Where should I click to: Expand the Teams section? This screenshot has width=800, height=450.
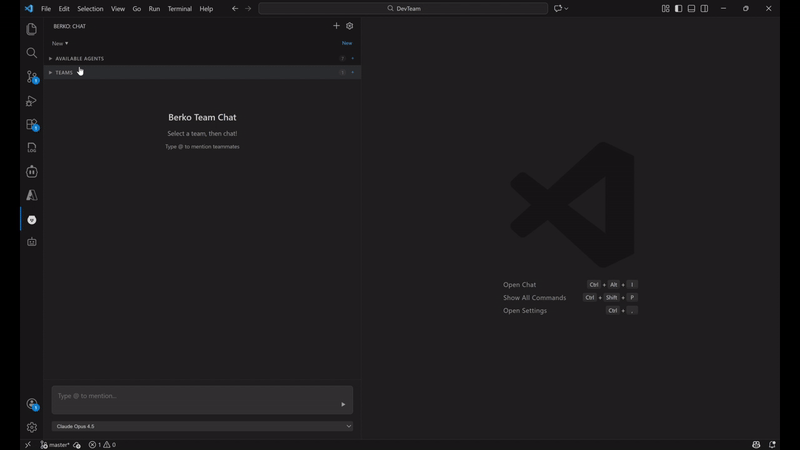coord(203,72)
